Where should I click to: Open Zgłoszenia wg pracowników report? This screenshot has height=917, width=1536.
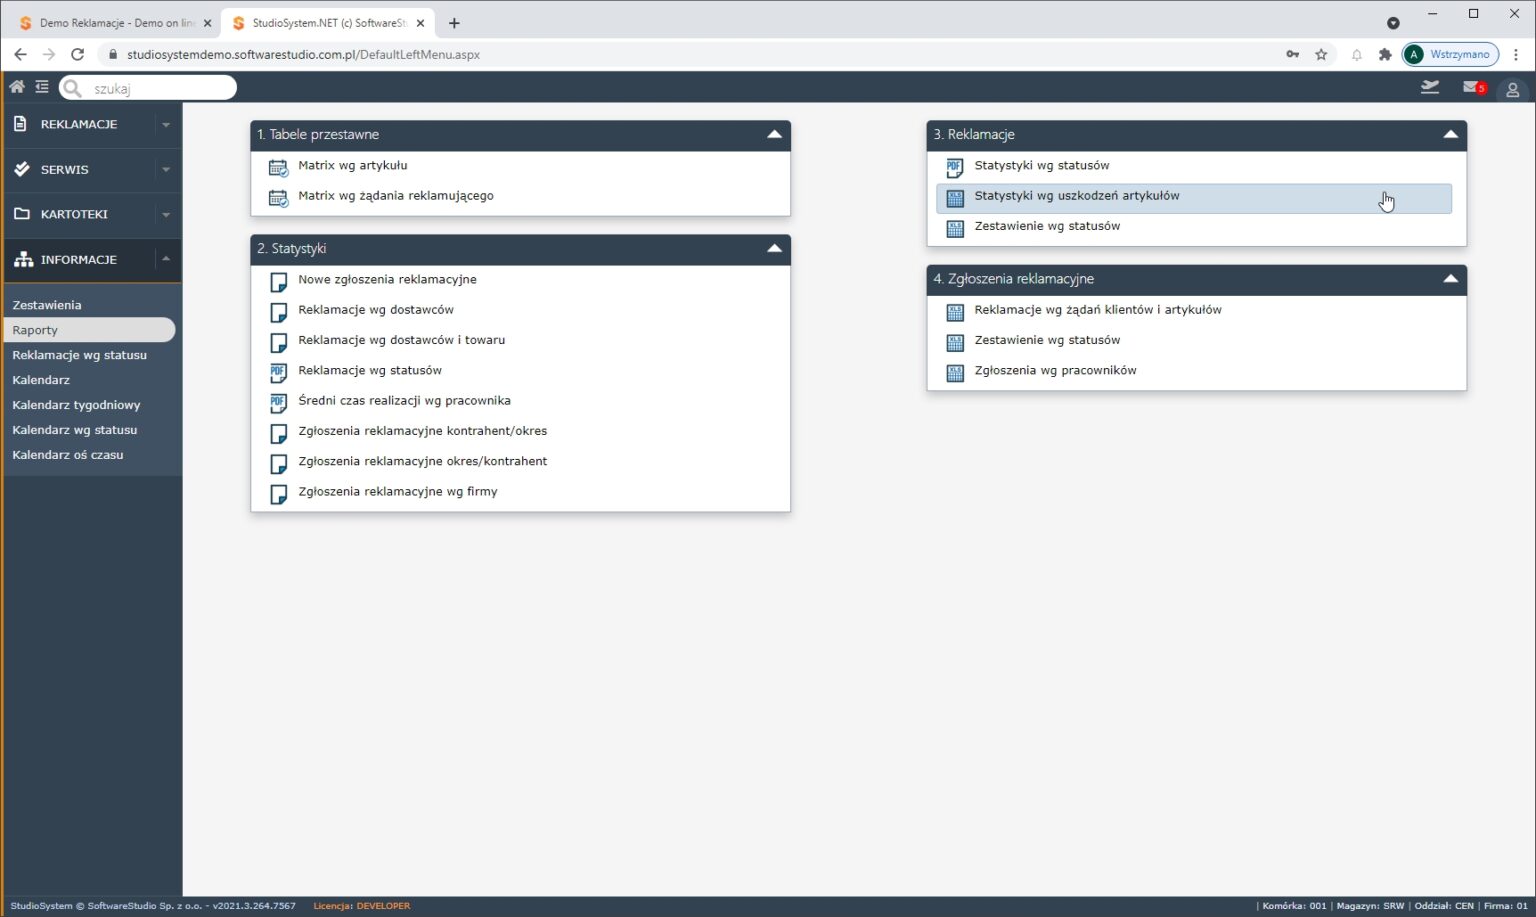point(1055,371)
